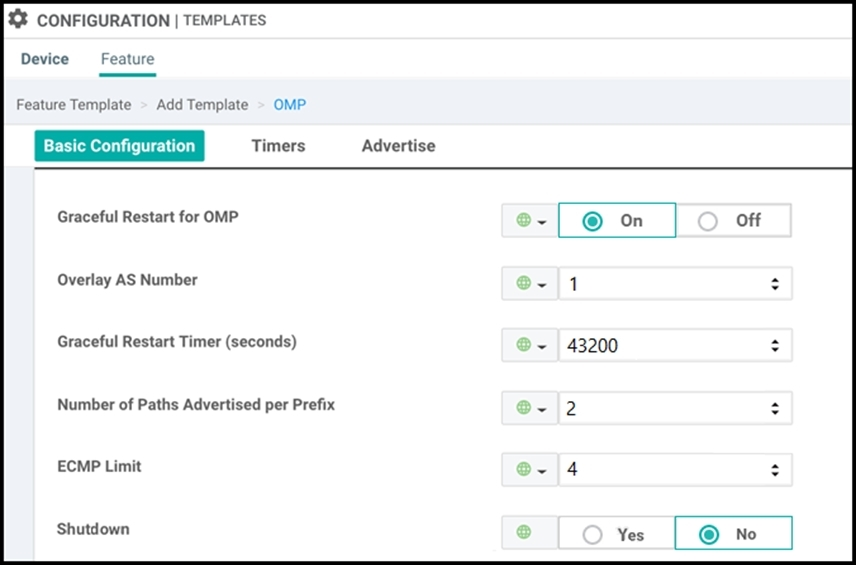The width and height of the screenshot is (856, 565).
Task: Click Feature Template breadcrumb link
Action: (74, 105)
